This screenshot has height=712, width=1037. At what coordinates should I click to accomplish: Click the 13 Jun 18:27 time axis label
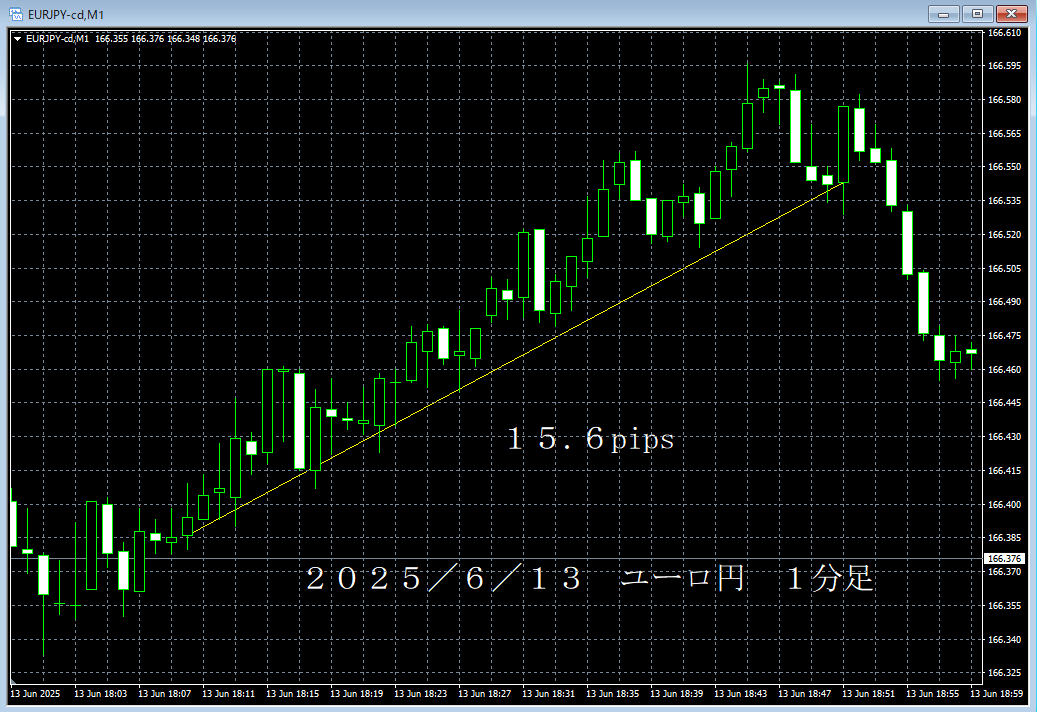click(x=485, y=693)
